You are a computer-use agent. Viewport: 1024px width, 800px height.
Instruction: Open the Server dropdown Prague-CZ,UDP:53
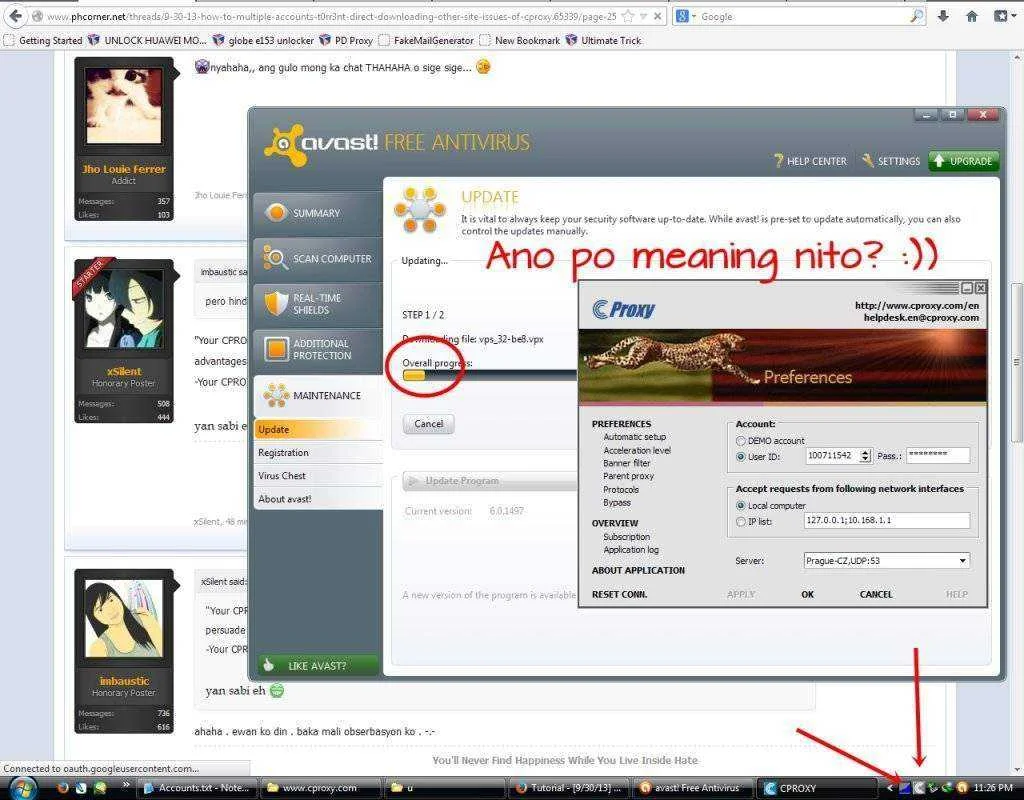(x=886, y=560)
